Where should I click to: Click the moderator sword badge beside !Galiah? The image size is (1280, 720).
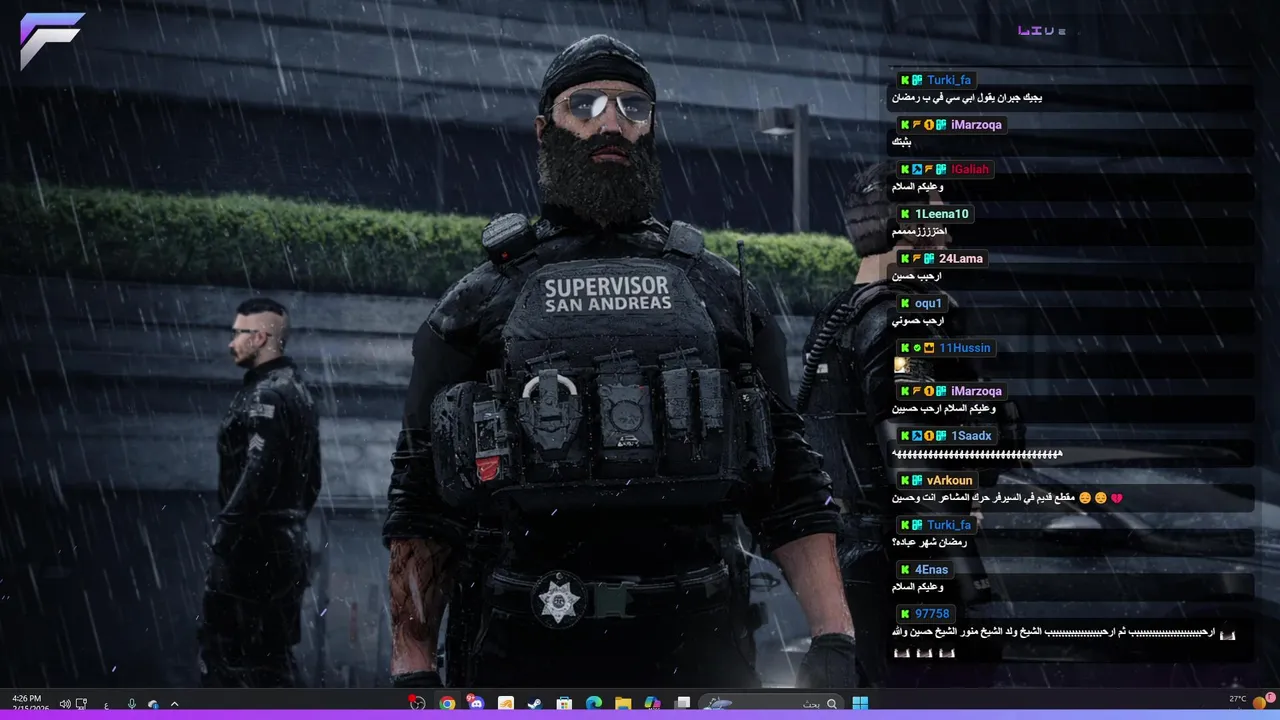pyautogui.click(x=917, y=169)
